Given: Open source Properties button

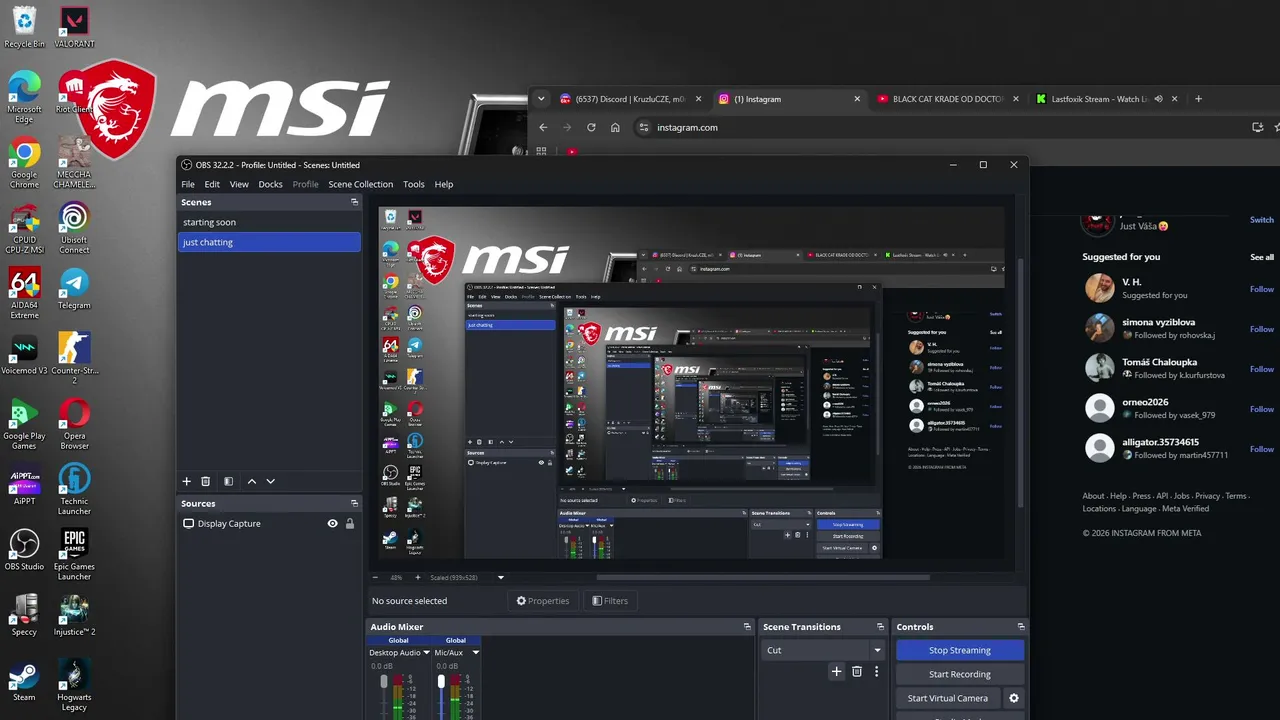Looking at the screenshot, I should [x=543, y=601].
